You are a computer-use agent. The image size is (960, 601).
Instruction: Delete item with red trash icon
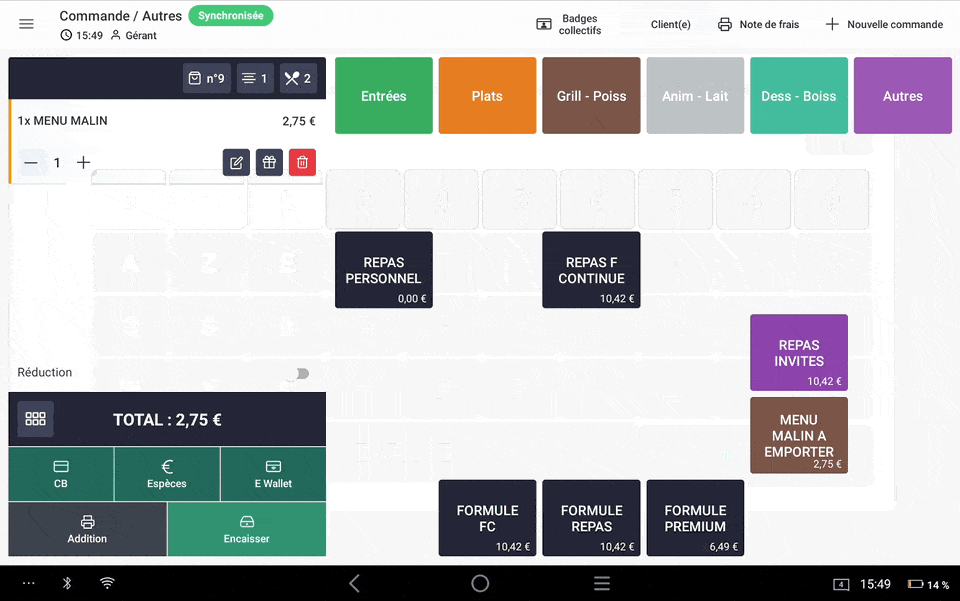point(302,162)
